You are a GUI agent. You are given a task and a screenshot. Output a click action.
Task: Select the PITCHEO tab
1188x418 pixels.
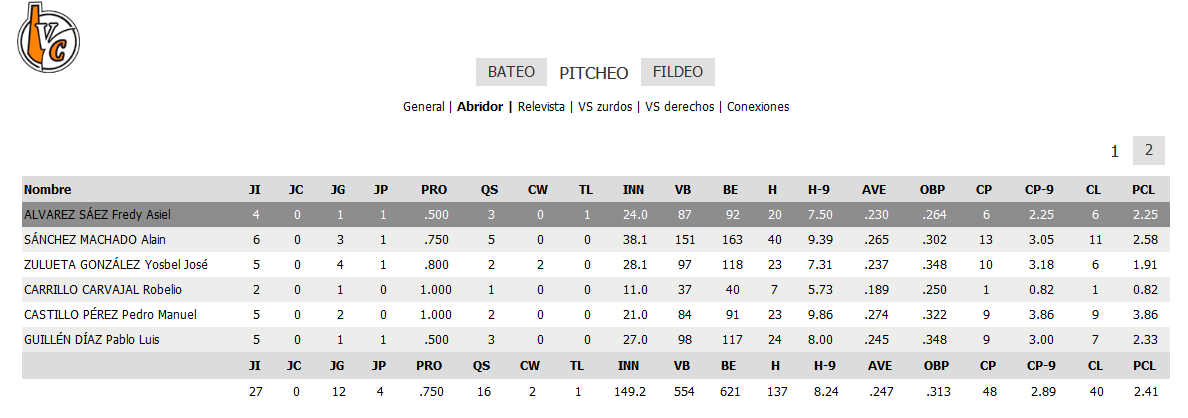point(594,72)
